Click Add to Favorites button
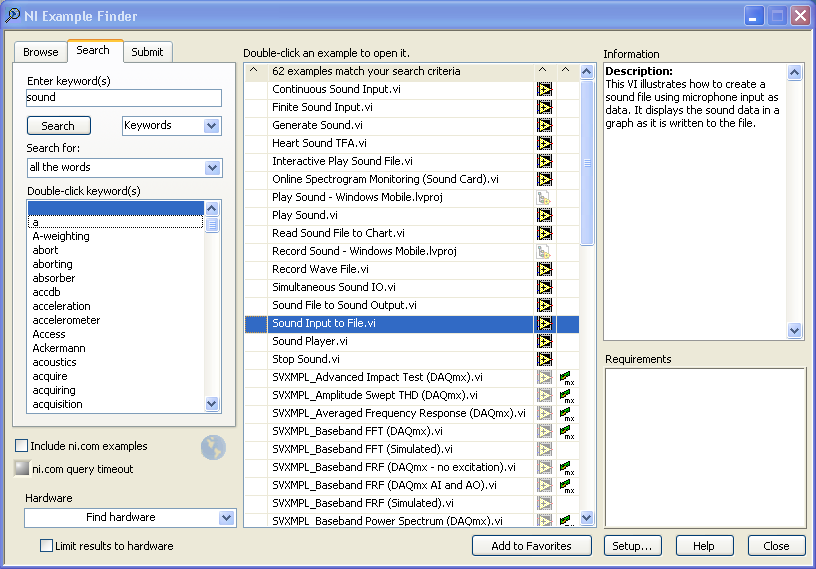This screenshot has height=569, width=816. tap(531, 546)
